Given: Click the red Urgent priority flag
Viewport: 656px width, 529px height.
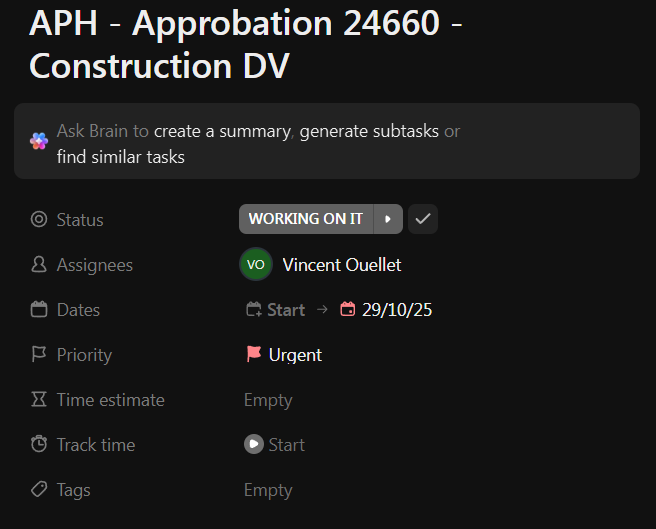Looking at the screenshot, I should 254,355.
